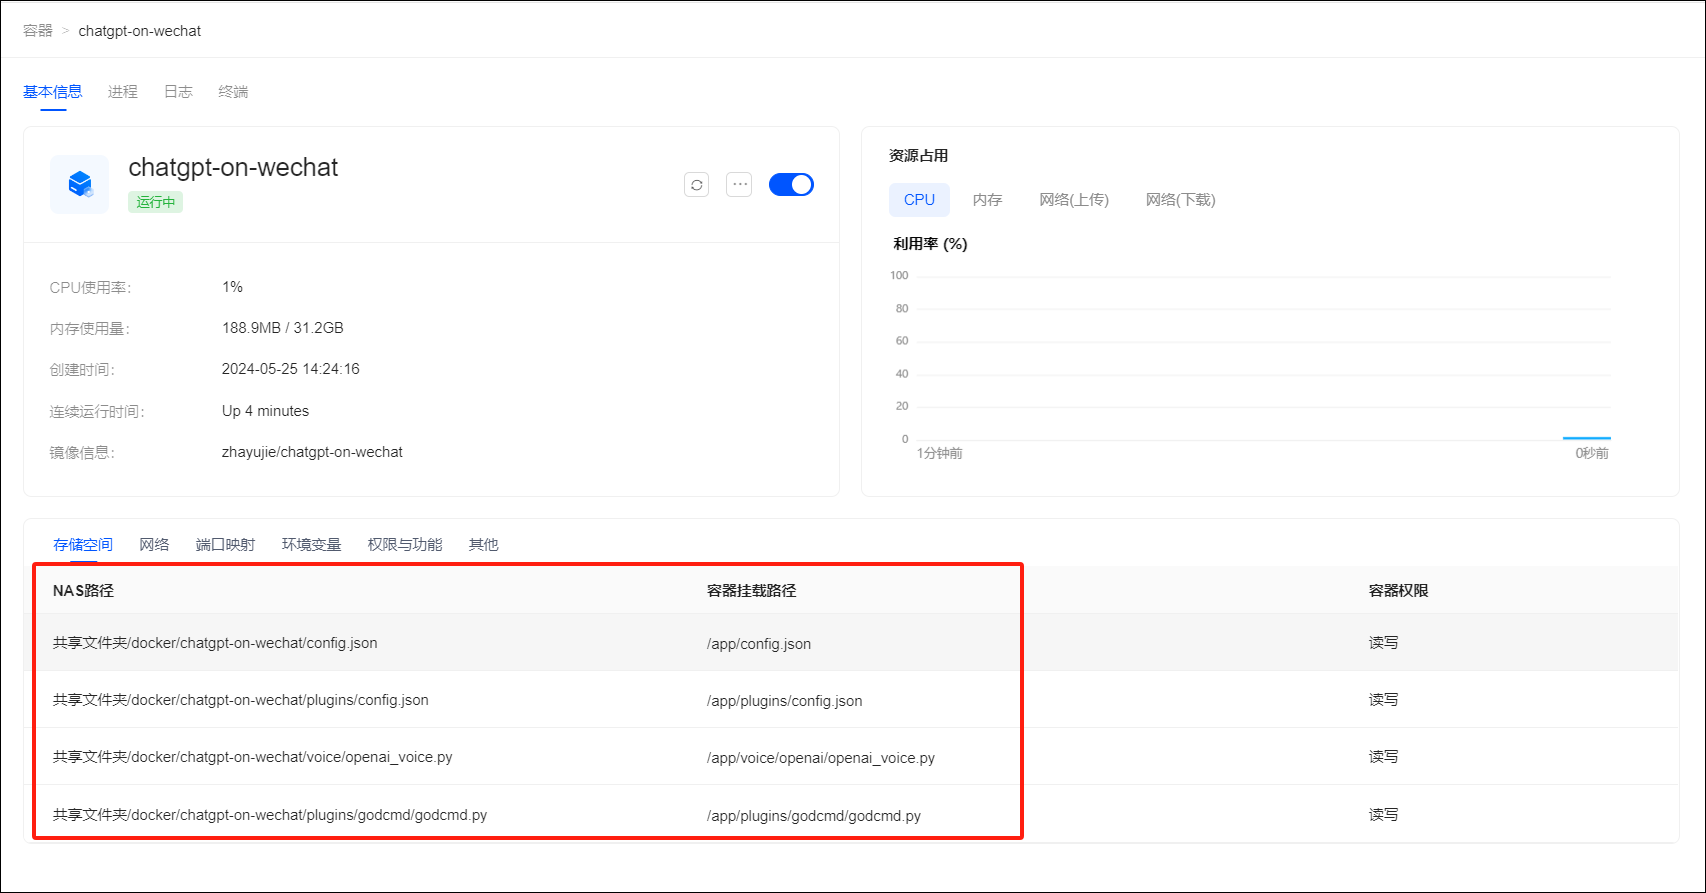Show the 内存 usage chart
Screen dimensions: 1706x893
(987, 200)
